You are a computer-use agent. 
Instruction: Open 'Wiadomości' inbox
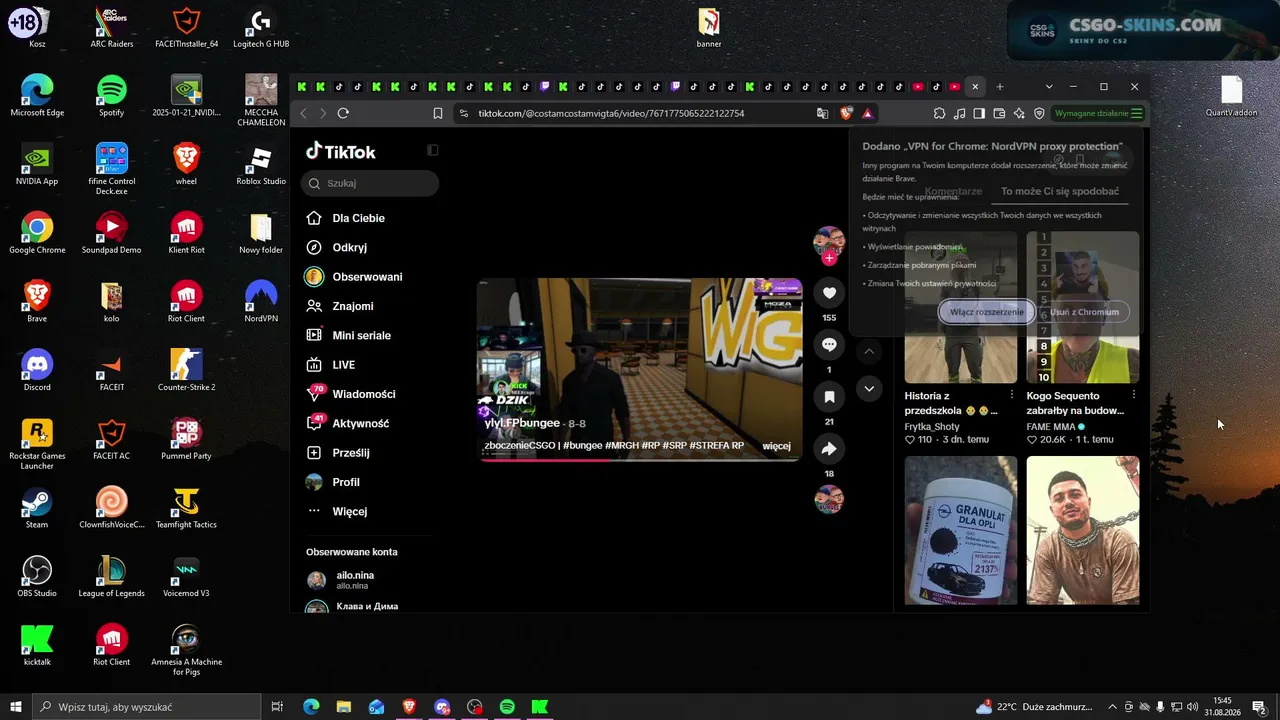351,394
